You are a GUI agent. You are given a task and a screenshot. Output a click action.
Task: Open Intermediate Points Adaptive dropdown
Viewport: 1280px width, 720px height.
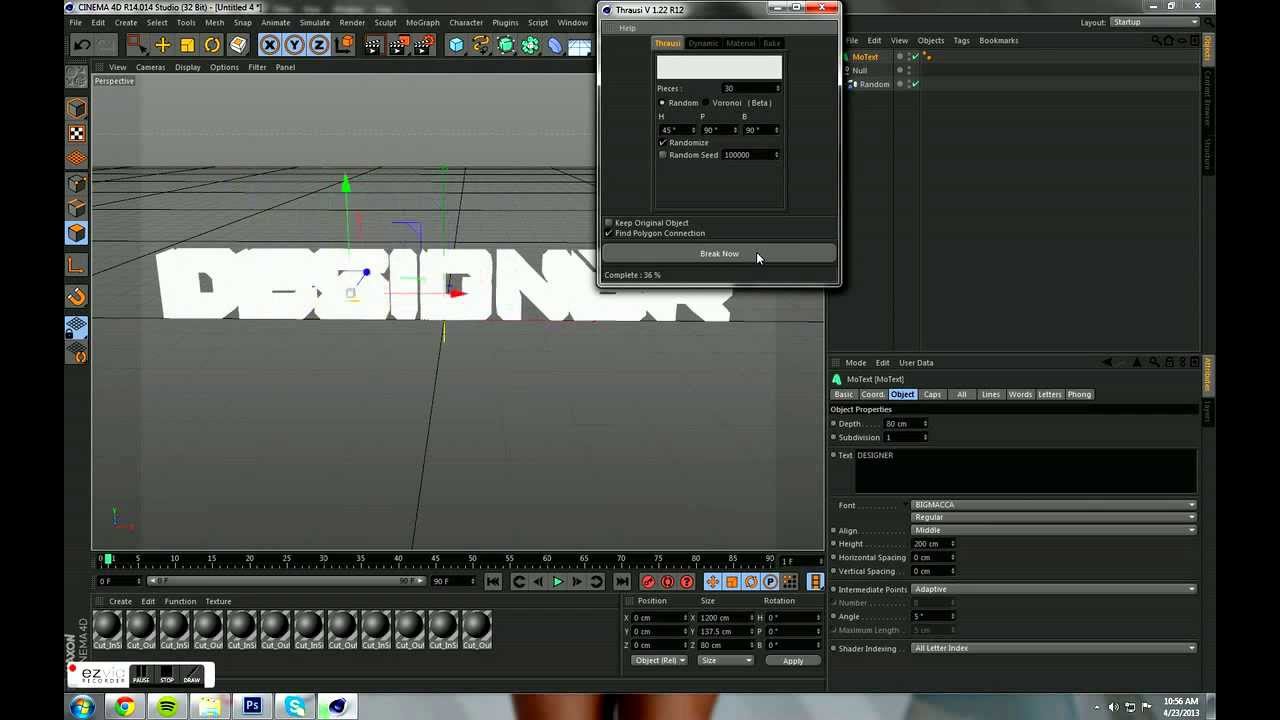[1054, 589]
